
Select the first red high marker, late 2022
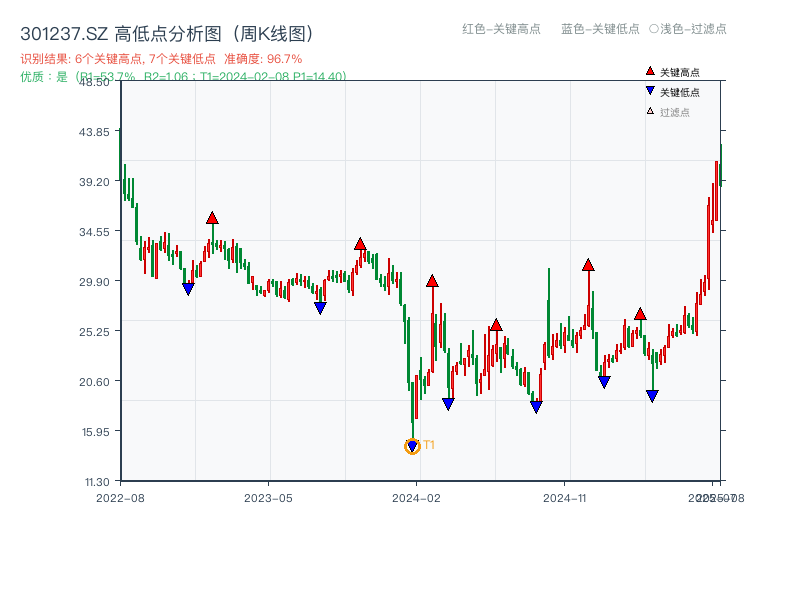tap(212, 218)
